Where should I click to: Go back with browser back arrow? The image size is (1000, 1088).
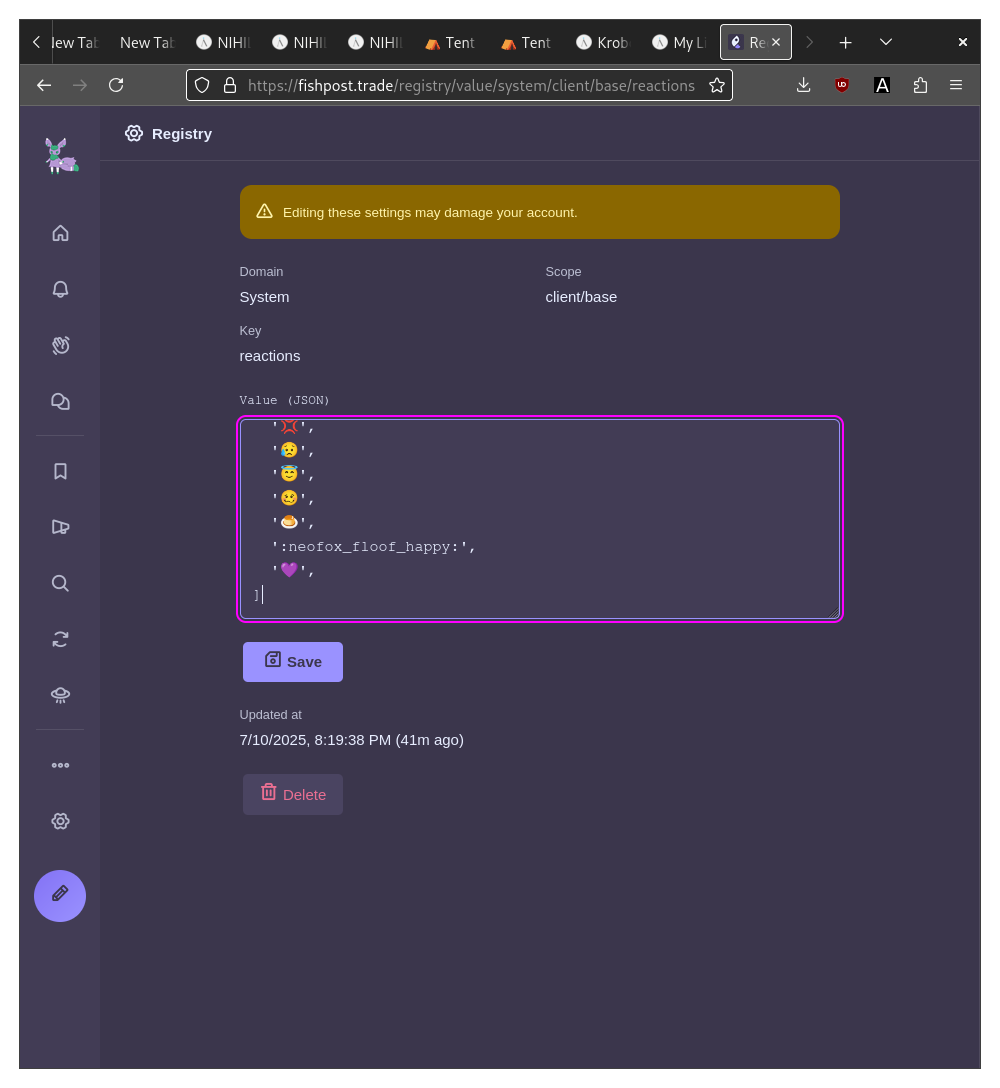point(44,85)
